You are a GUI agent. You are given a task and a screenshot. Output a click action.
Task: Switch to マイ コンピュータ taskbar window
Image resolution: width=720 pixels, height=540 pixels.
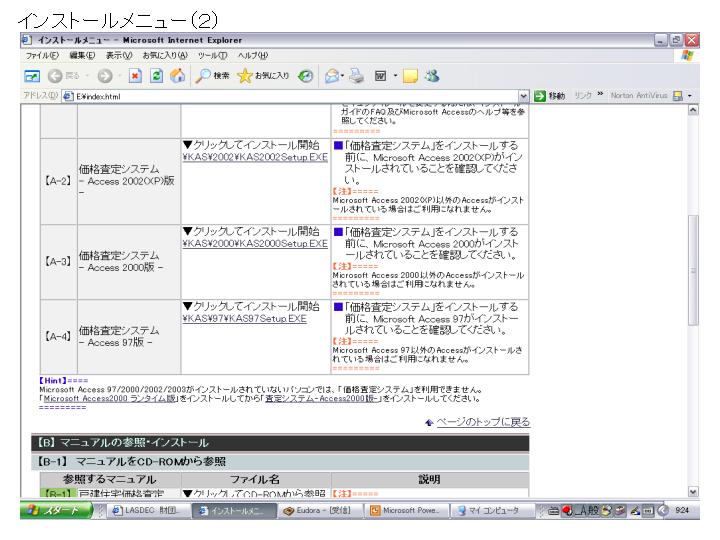[x=492, y=511]
